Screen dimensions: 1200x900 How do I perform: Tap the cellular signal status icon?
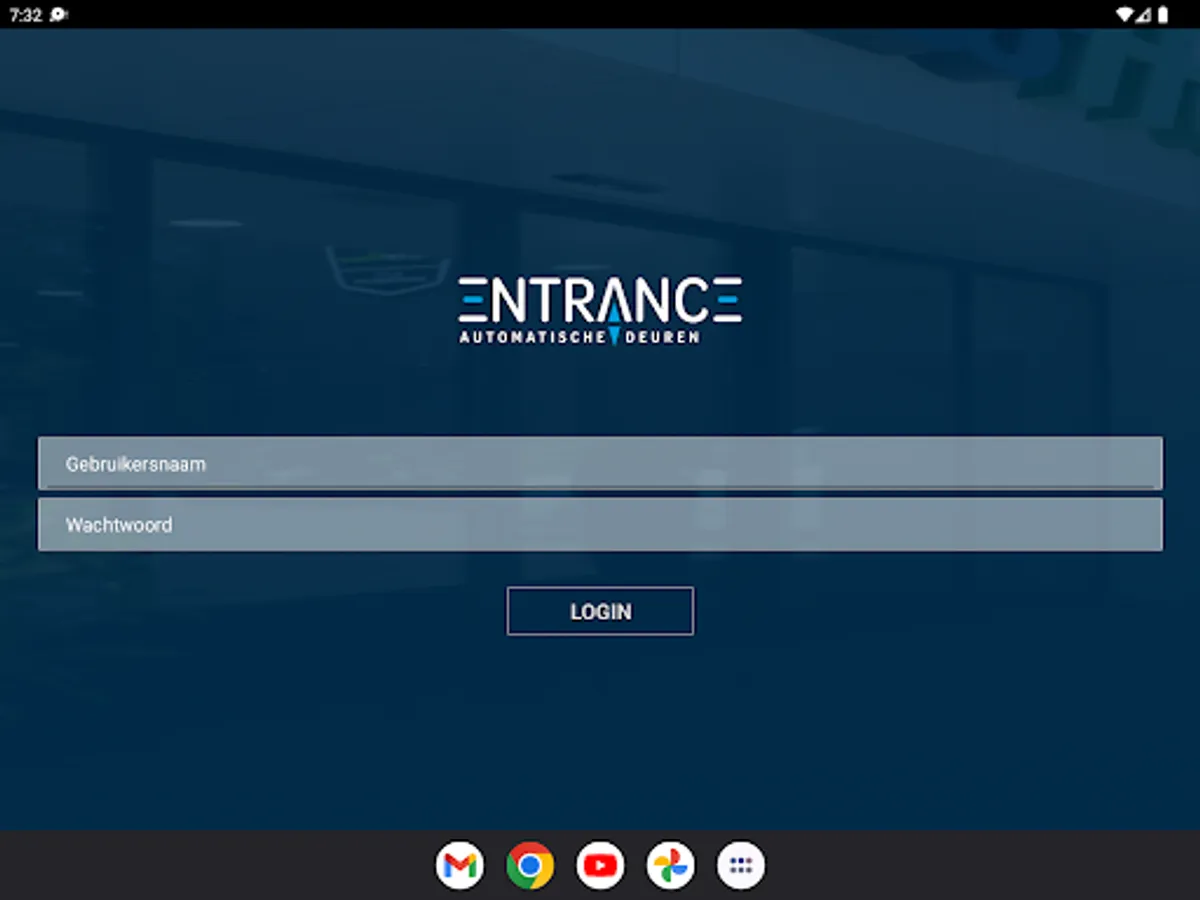click(1144, 15)
